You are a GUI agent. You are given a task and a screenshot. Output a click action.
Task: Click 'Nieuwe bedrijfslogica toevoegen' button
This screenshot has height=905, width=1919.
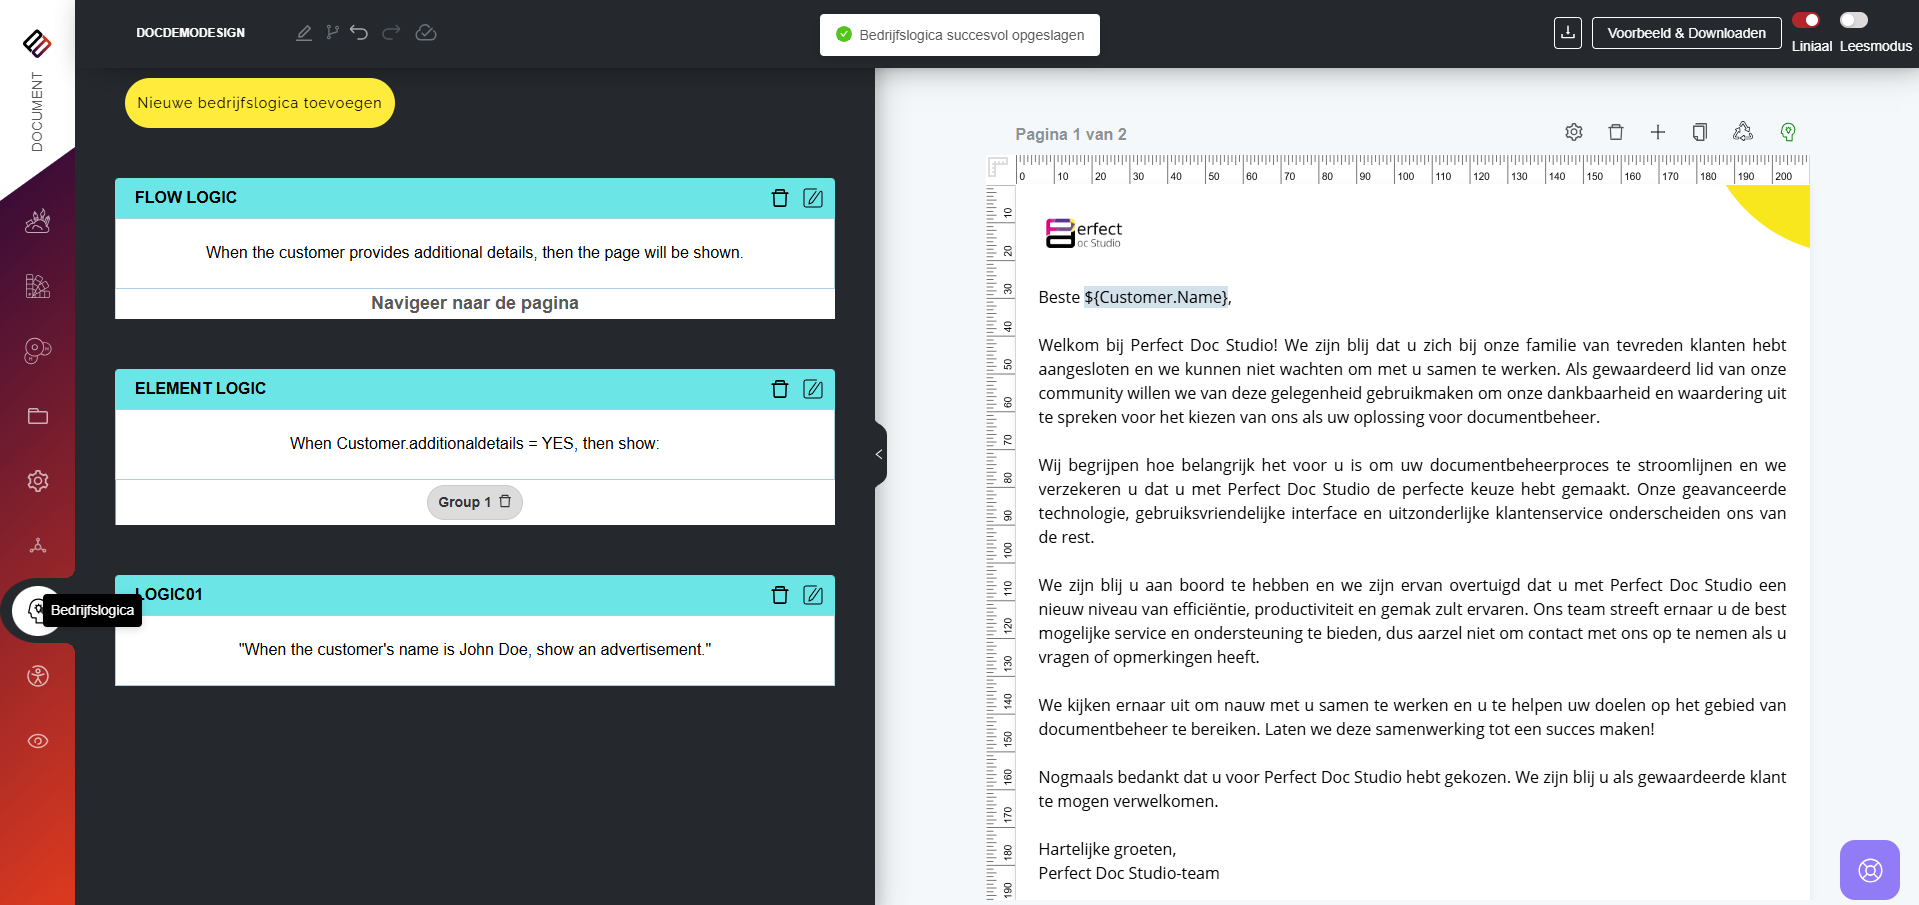tap(259, 103)
